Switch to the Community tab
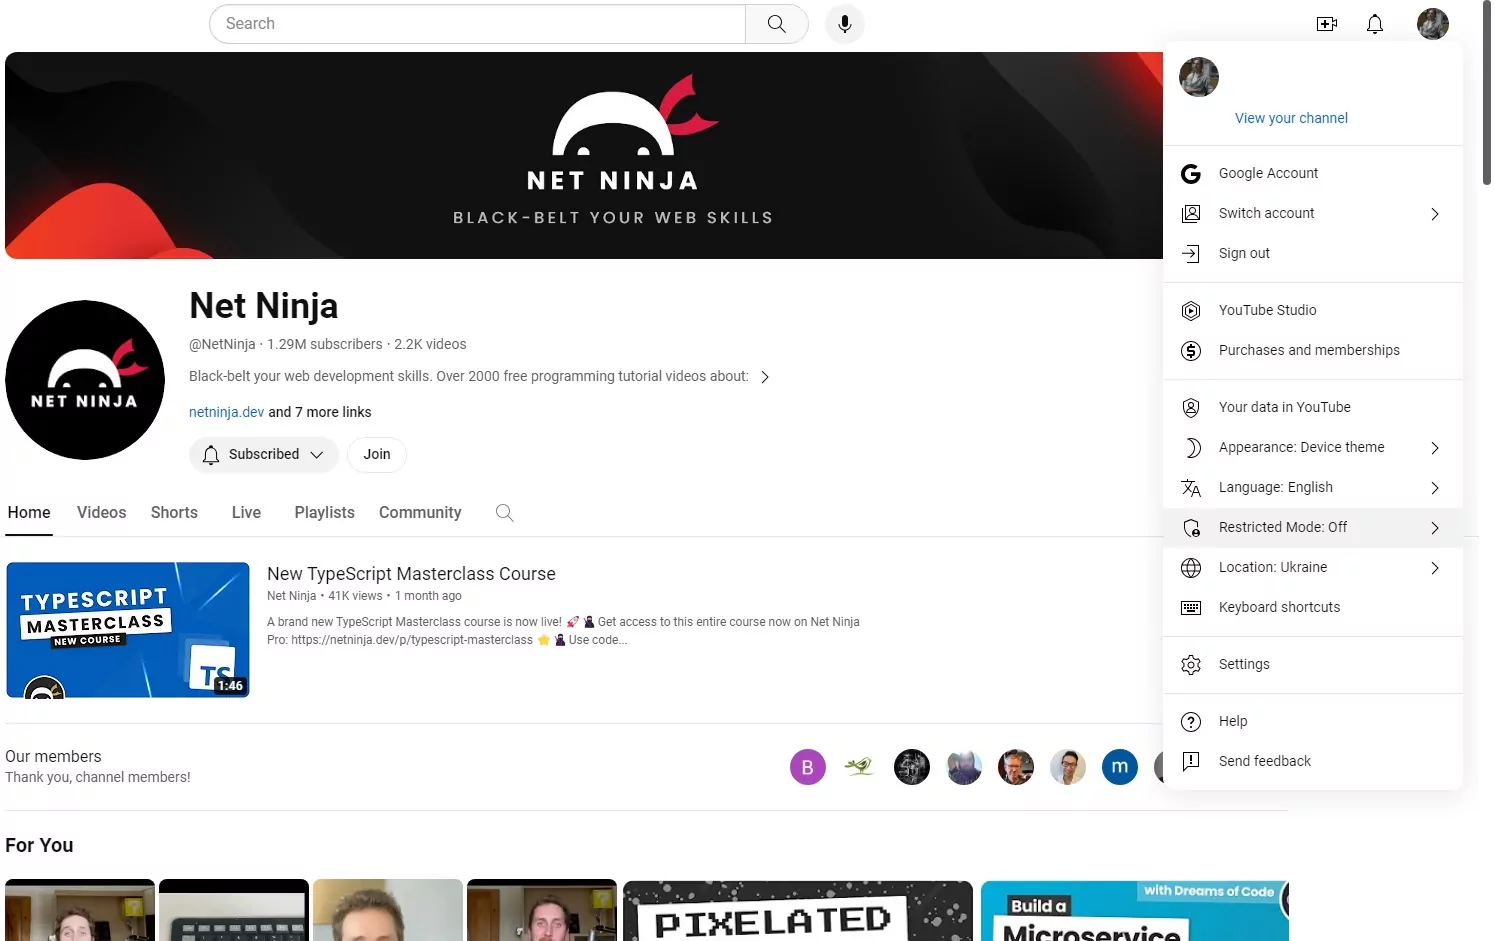The height and width of the screenshot is (941, 1495). pos(420,513)
